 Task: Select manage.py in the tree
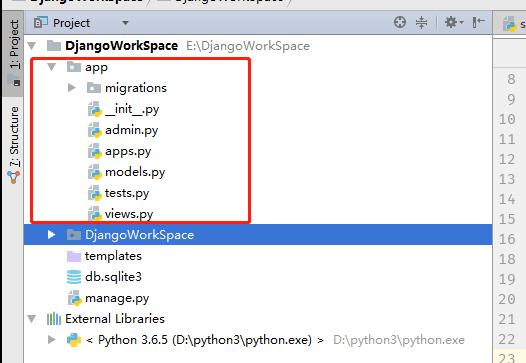[117, 298]
